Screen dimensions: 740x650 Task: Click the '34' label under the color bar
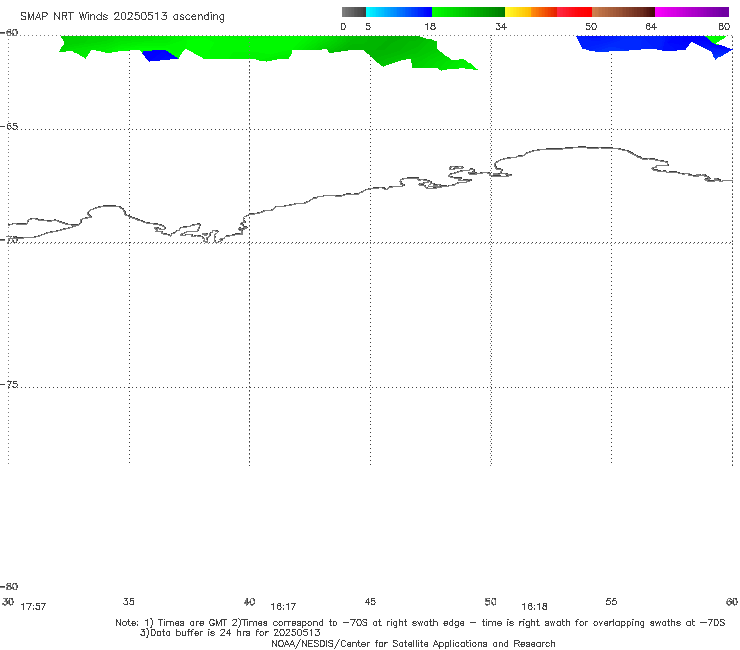501,27
